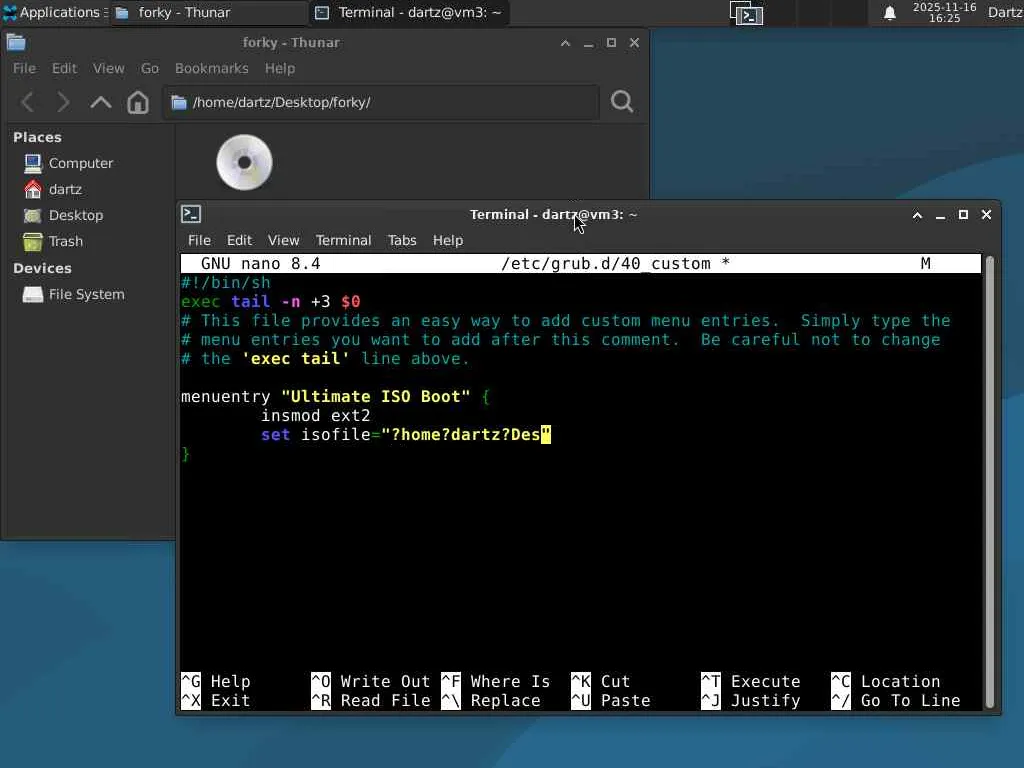Viewport: 1024px width, 768px height.
Task: Open the Terminal menu in terminal window
Action: coord(344,240)
